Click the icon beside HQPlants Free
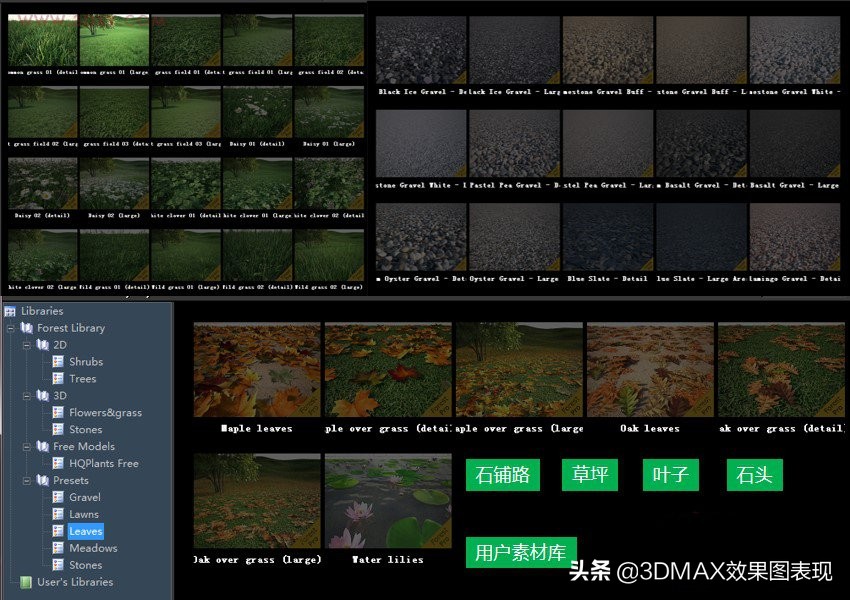 click(x=58, y=464)
